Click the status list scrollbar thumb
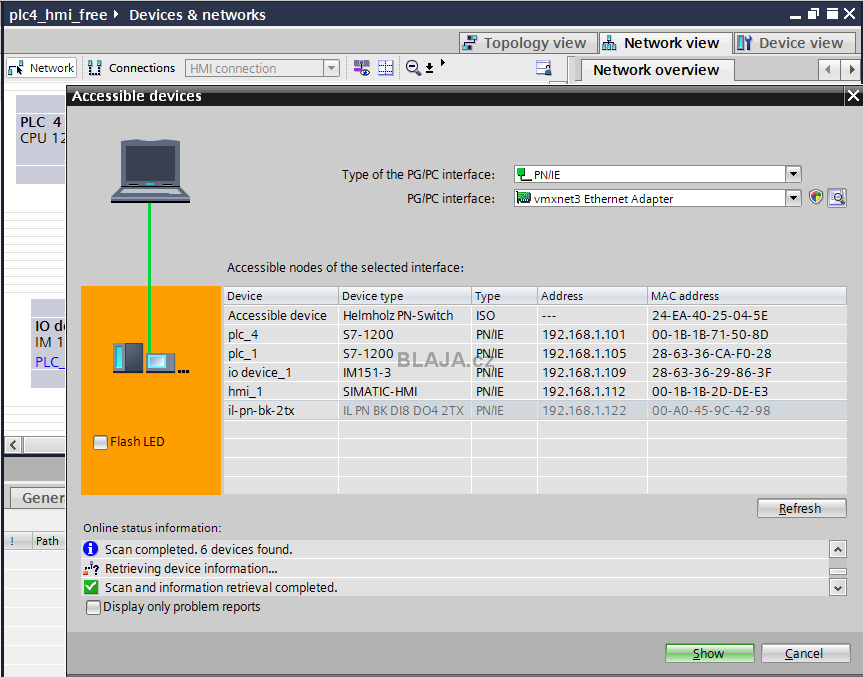This screenshot has height=677, width=863. 838,571
